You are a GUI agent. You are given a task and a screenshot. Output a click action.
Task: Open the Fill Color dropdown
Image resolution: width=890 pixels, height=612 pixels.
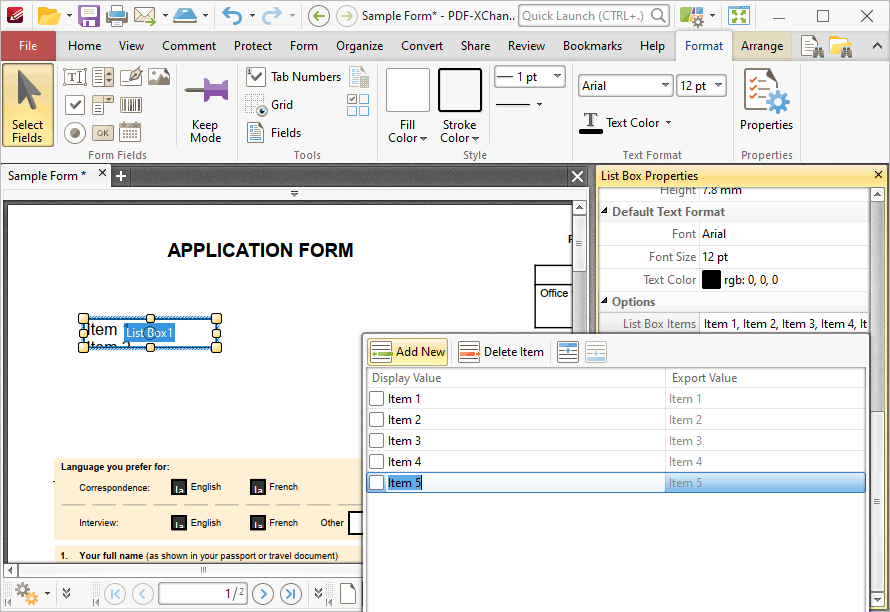(408, 132)
